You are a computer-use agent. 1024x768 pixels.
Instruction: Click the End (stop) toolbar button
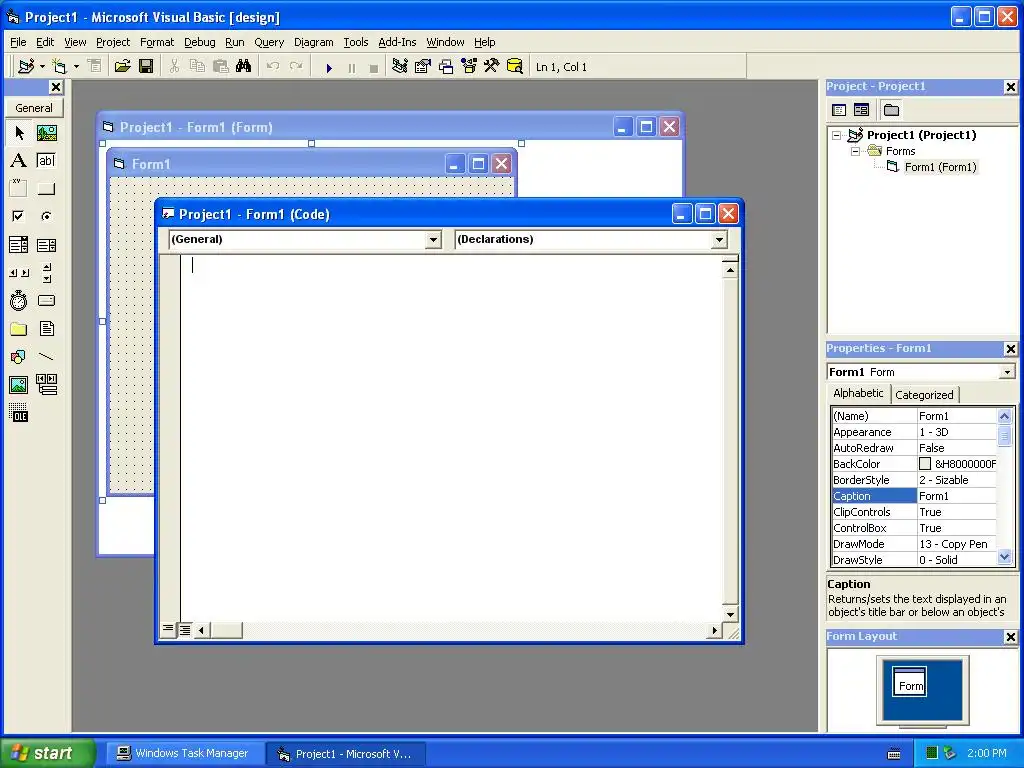[x=374, y=67]
